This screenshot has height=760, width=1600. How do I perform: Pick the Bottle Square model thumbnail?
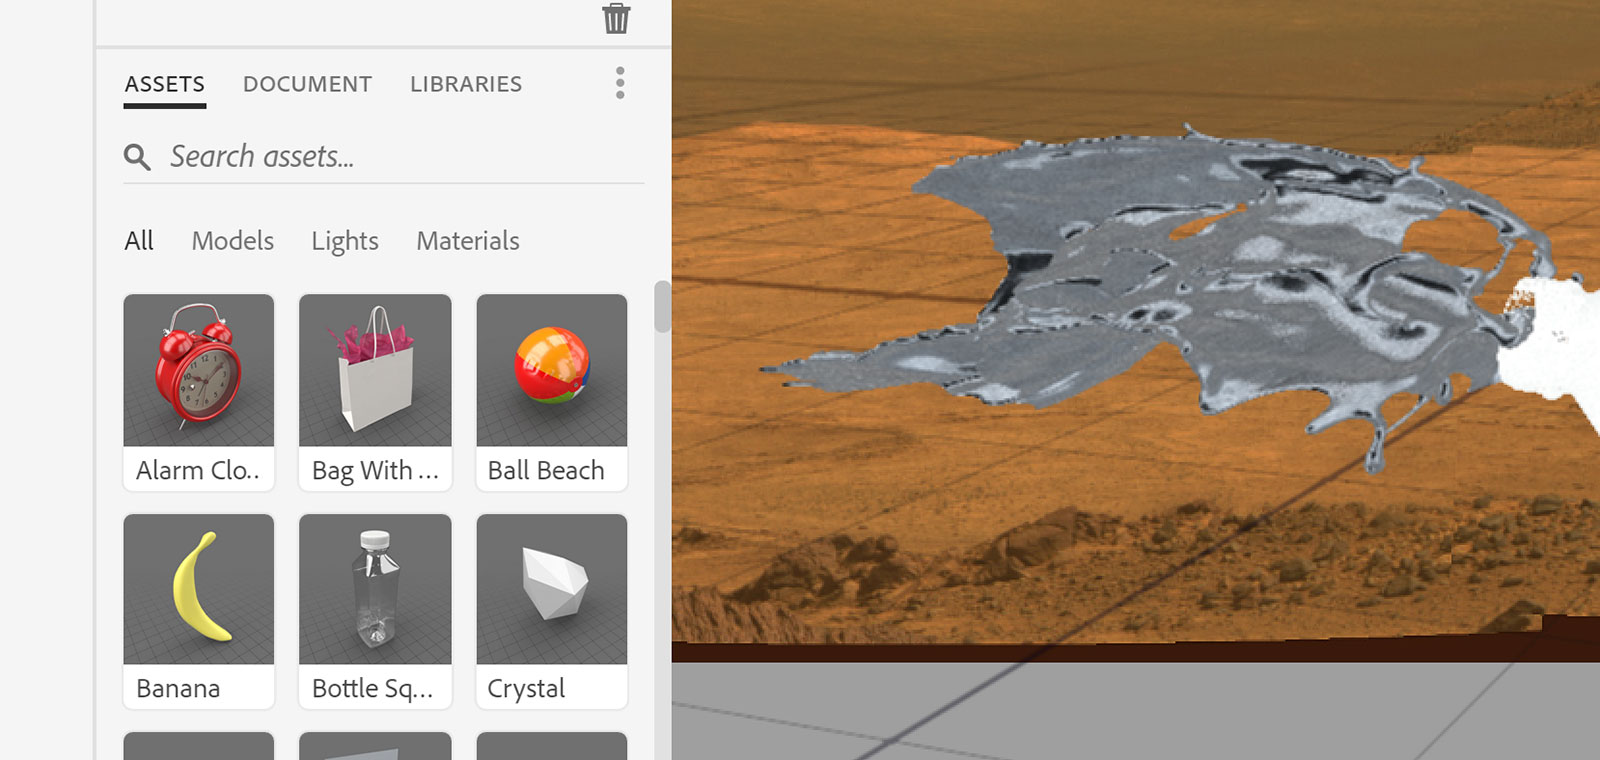coord(375,590)
